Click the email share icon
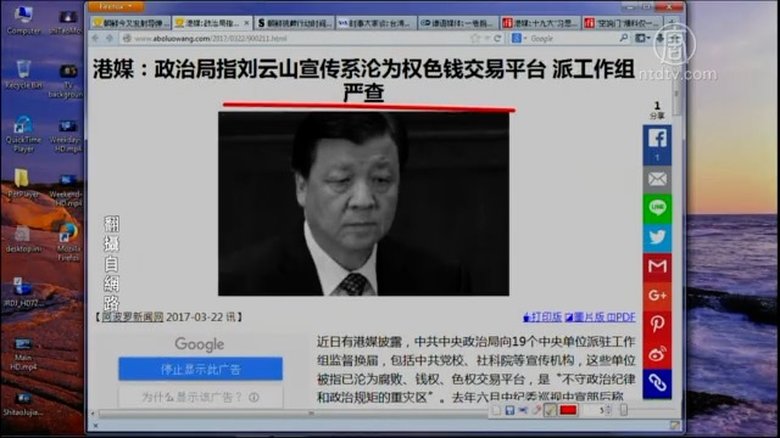Screen dimensions: 780x438 click(x=657, y=179)
